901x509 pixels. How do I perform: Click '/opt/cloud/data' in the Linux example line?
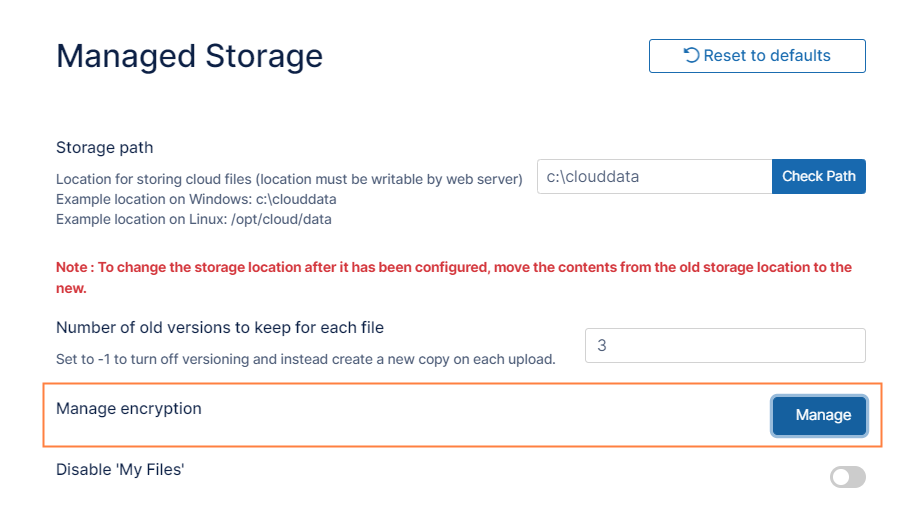tap(281, 218)
